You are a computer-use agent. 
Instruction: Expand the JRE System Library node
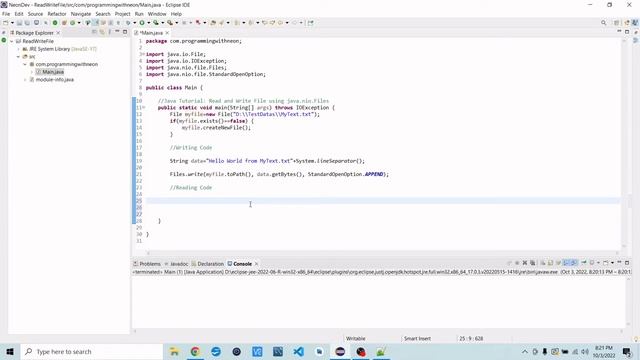pos(18,49)
